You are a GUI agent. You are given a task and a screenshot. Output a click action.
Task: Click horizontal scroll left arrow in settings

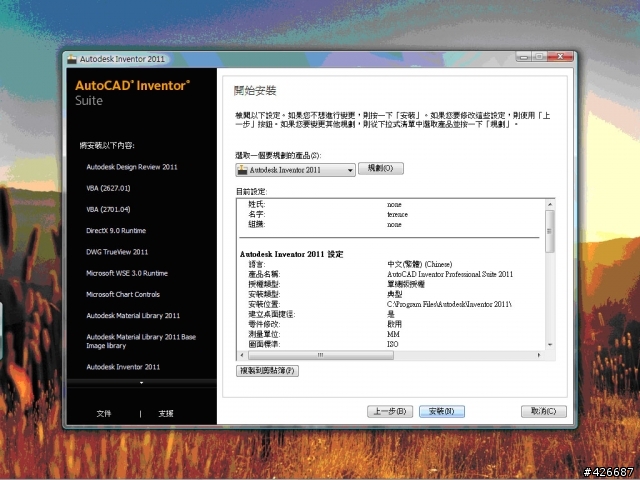[x=242, y=355]
